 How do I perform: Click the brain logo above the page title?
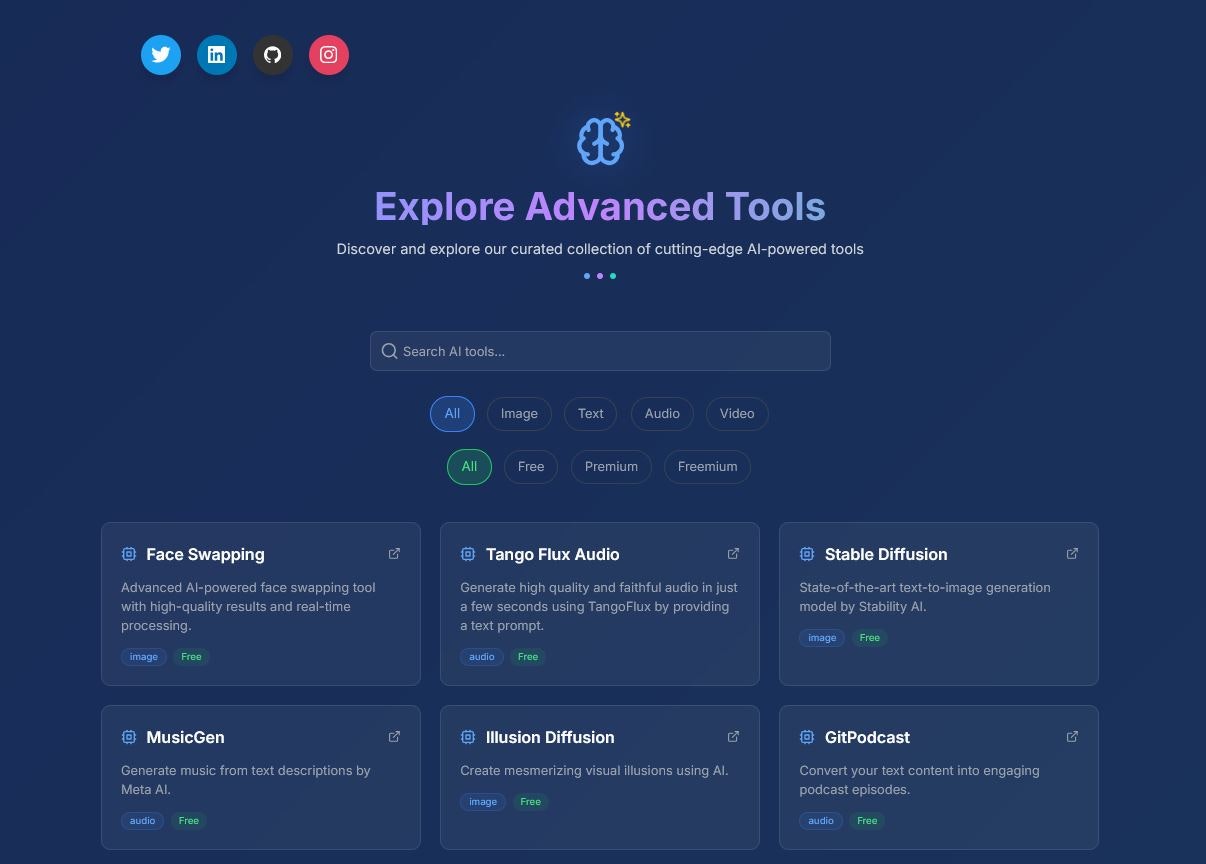(x=600, y=140)
